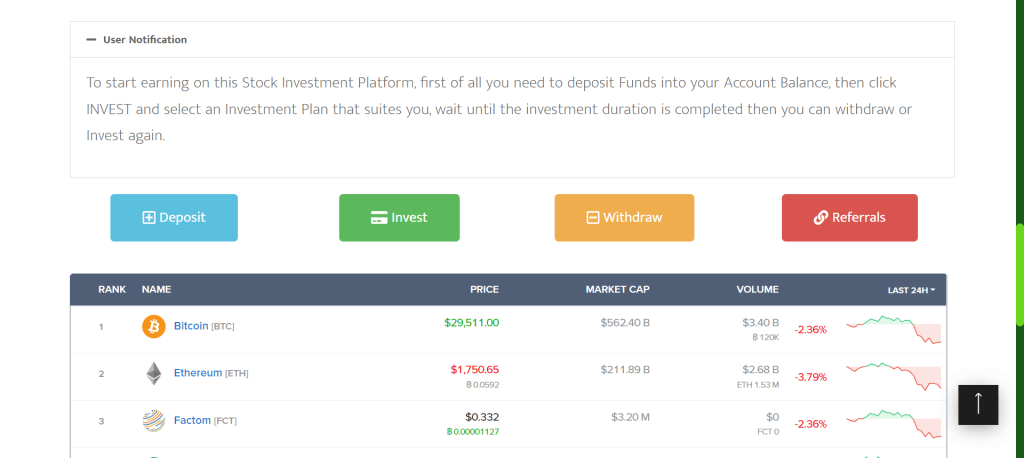This screenshot has height=458, width=1024.
Task: Click the Bitcoin coin logo icon
Action: (x=154, y=326)
